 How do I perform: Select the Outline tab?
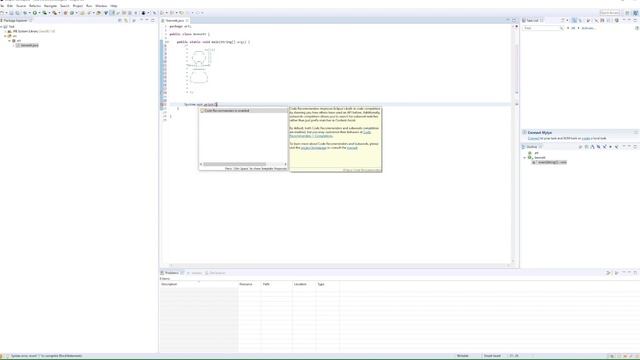click(x=531, y=147)
